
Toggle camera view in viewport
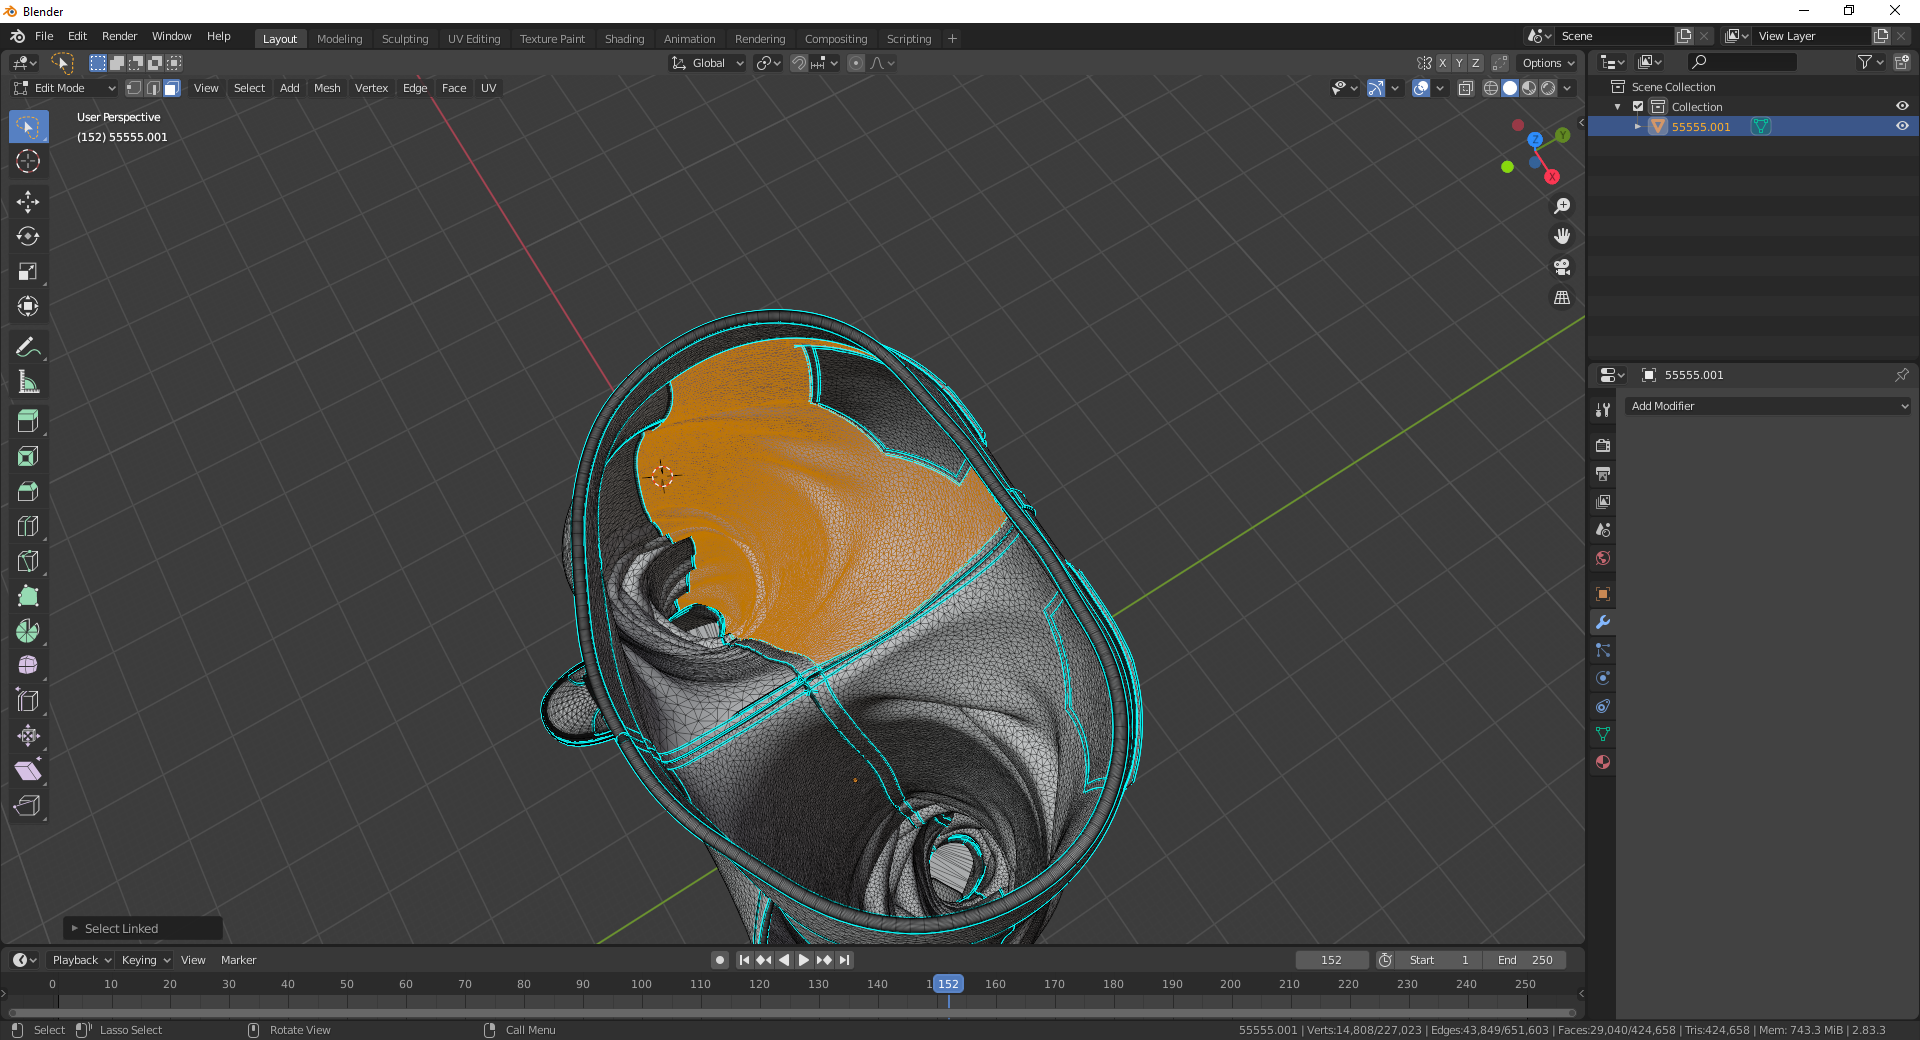click(1561, 267)
